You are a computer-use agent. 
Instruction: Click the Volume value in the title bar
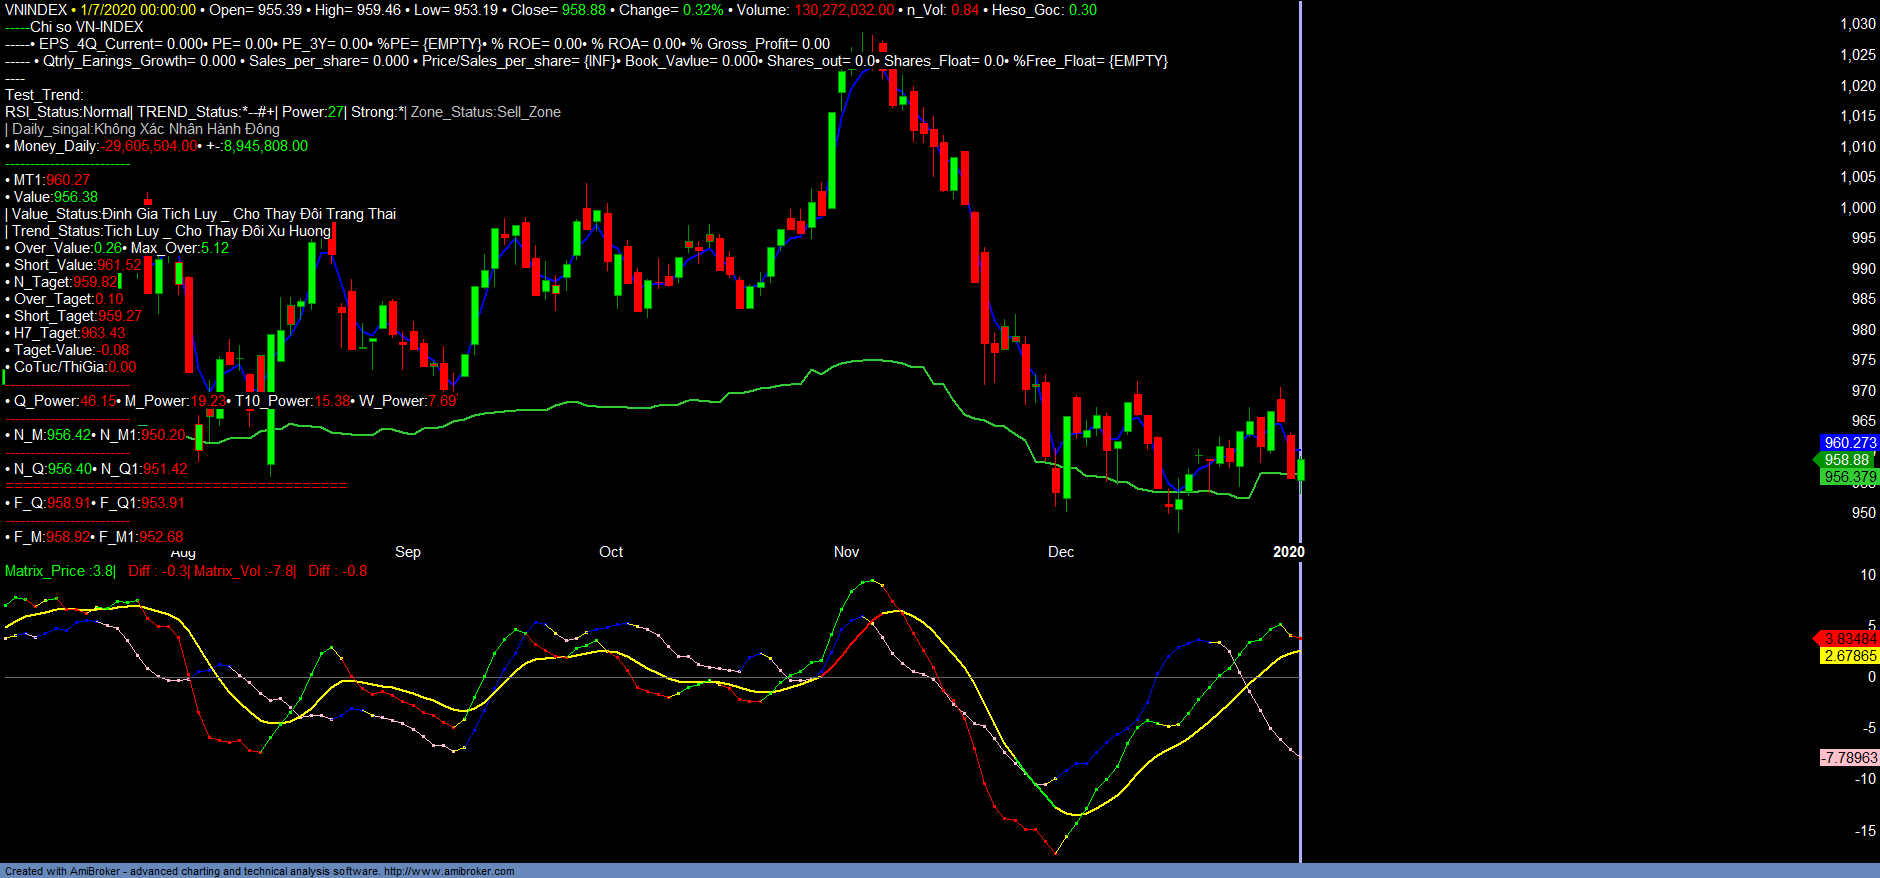(844, 10)
